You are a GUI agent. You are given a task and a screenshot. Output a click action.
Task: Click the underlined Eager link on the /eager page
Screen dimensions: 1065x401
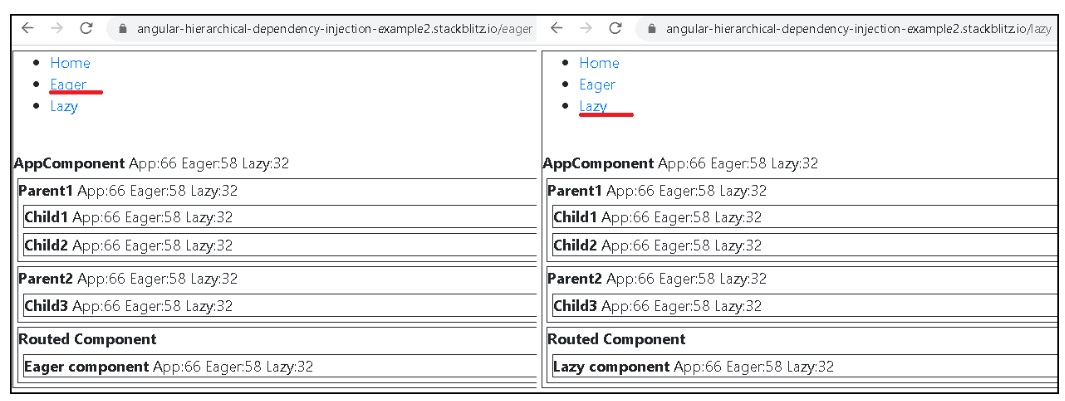click(x=68, y=85)
